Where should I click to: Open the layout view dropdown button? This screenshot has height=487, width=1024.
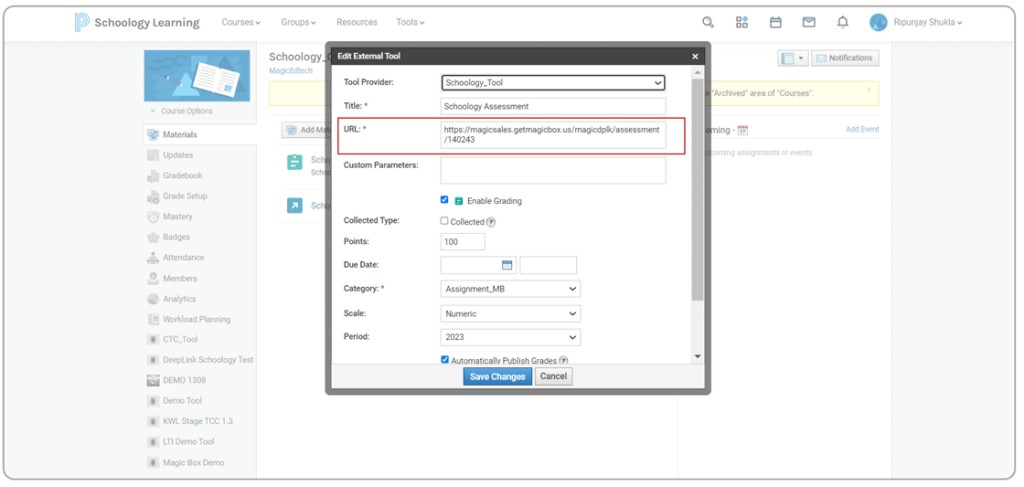pos(793,58)
